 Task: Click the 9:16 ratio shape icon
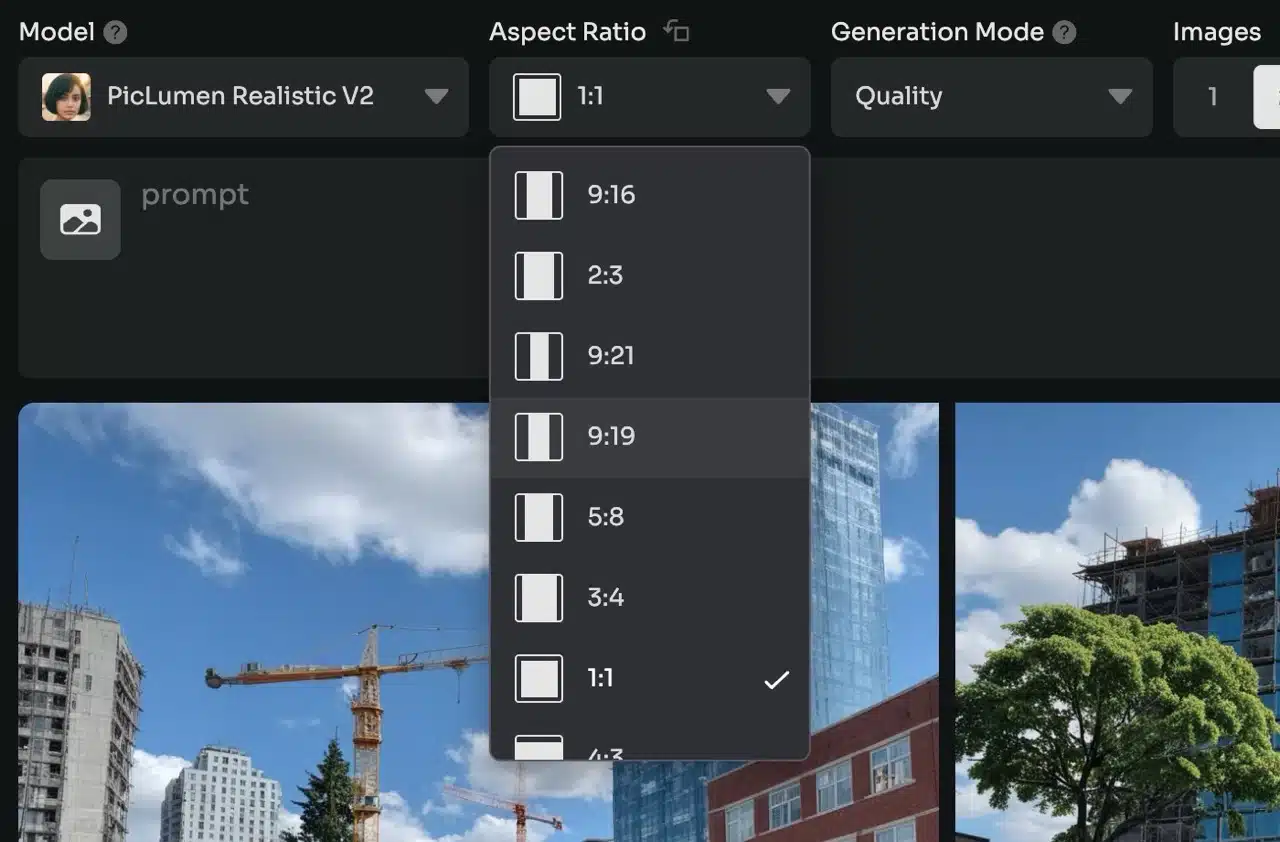pos(538,195)
